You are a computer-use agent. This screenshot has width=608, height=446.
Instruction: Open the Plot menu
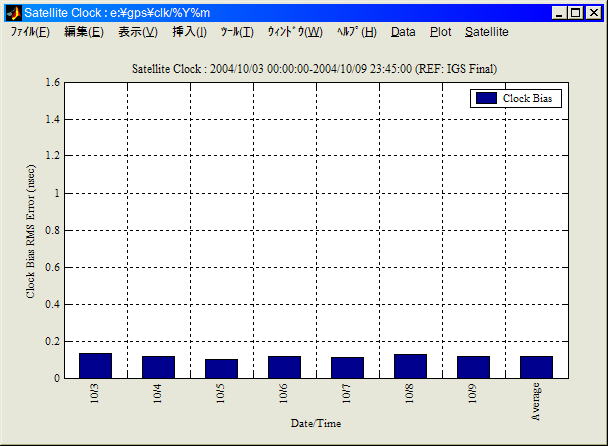[440, 32]
